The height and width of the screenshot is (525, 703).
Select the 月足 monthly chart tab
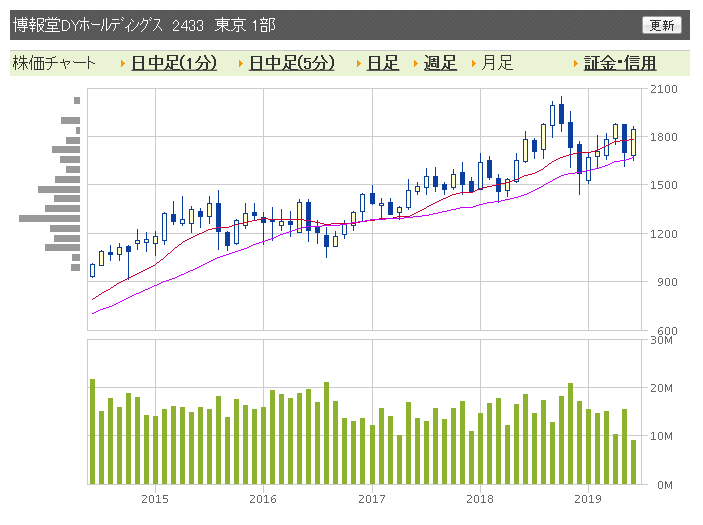pos(497,63)
